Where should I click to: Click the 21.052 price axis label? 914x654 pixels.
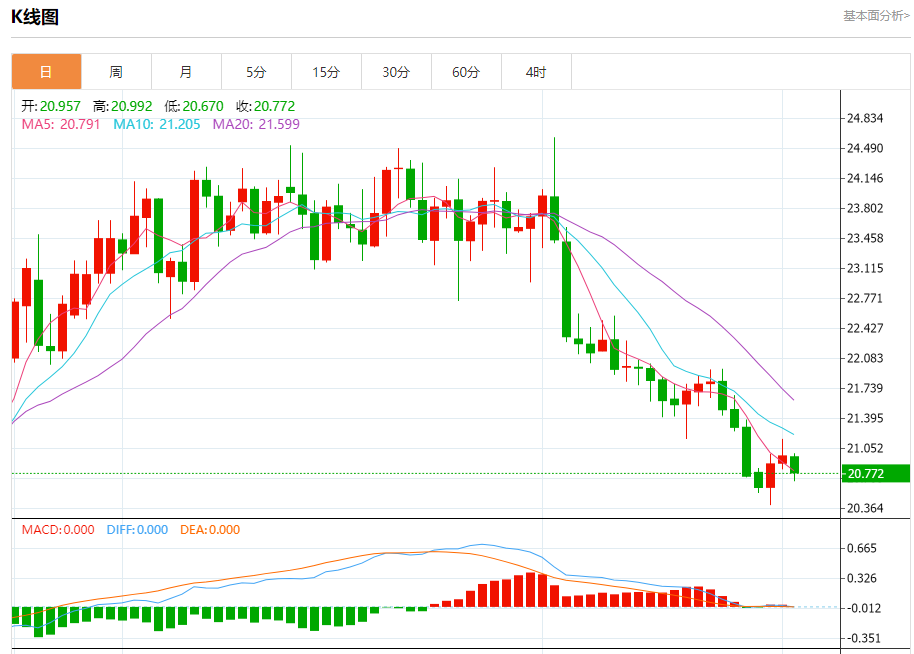(865, 448)
